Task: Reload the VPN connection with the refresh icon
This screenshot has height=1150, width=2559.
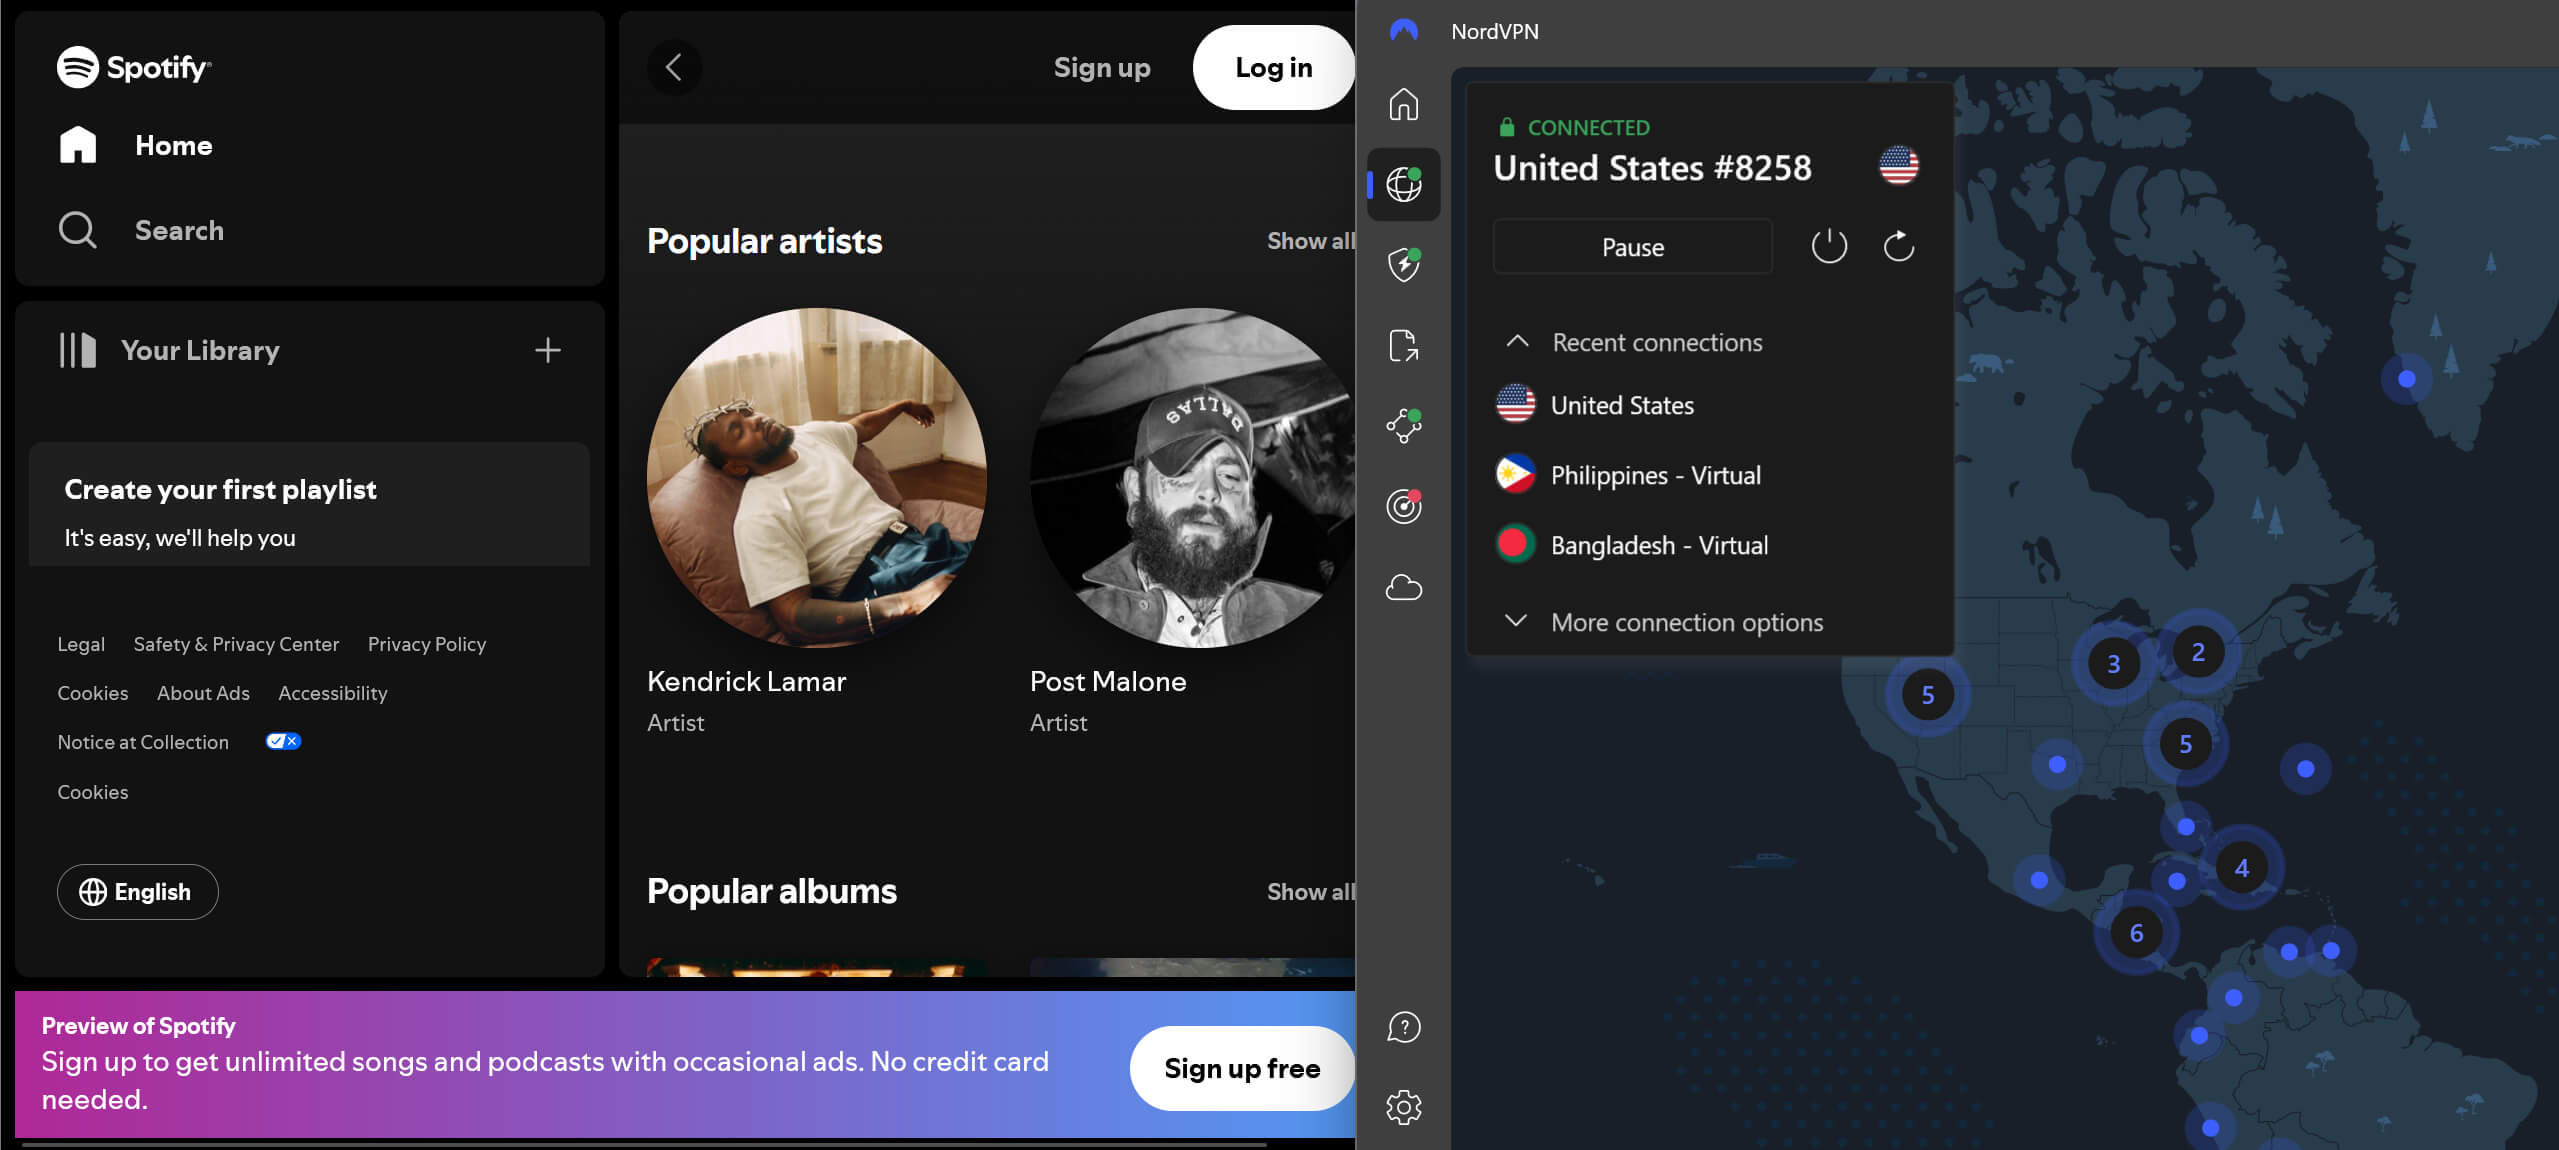Action: [x=1898, y=245]
